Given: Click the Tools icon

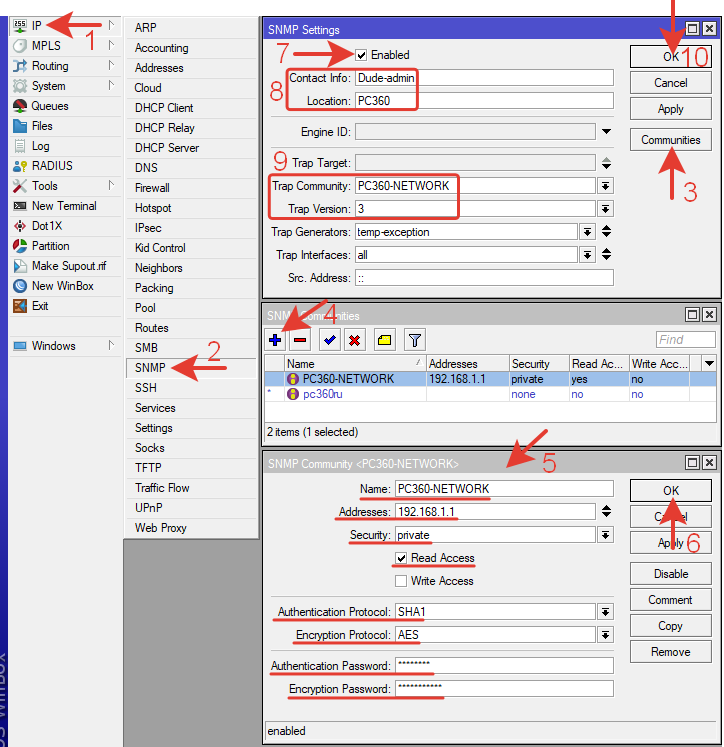Looking at the screenshot, I should (20, 186).
